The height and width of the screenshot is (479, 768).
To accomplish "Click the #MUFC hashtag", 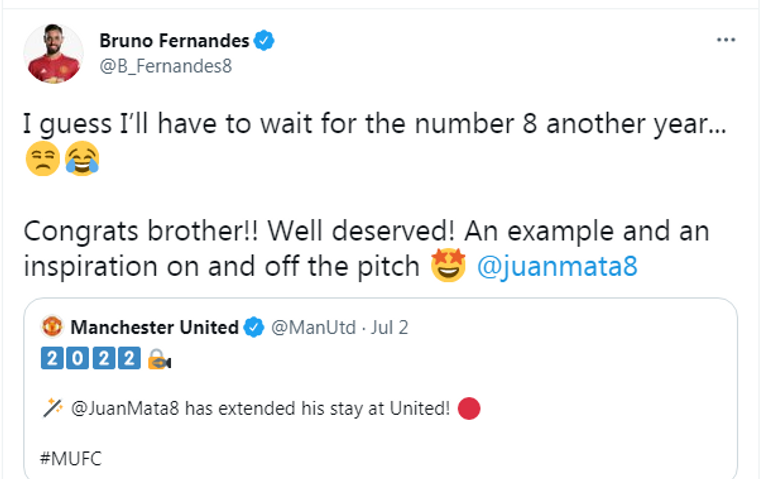I will [x=71, y=459].
